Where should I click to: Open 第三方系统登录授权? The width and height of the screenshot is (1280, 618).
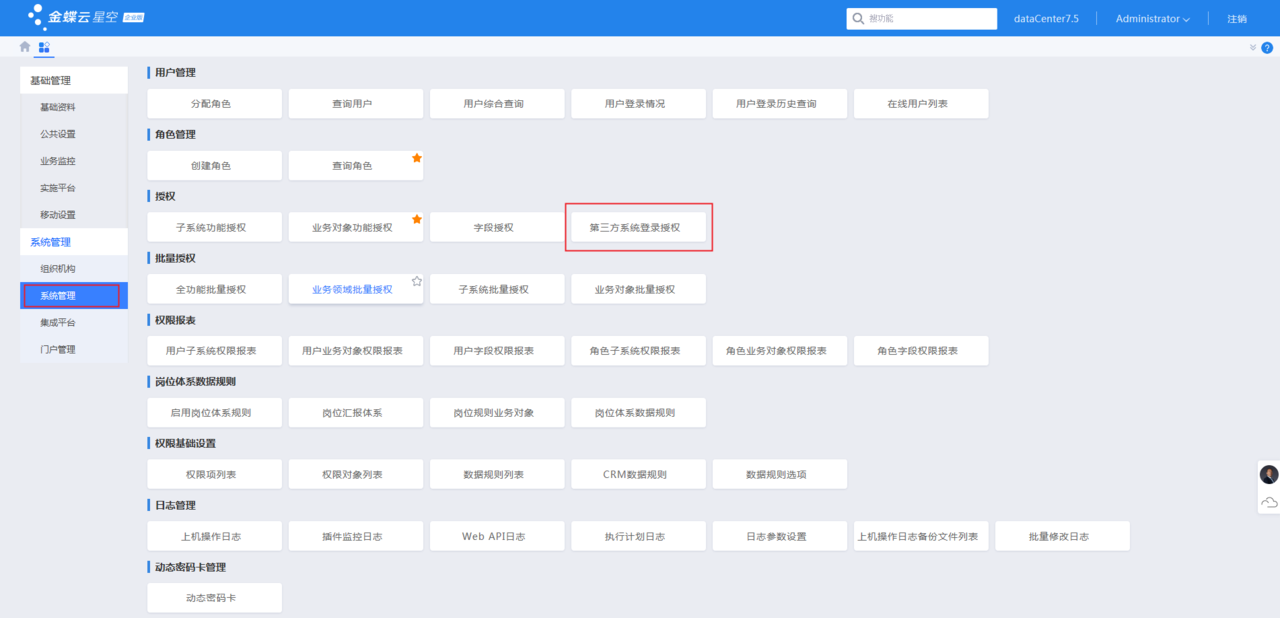coord(638,228)
